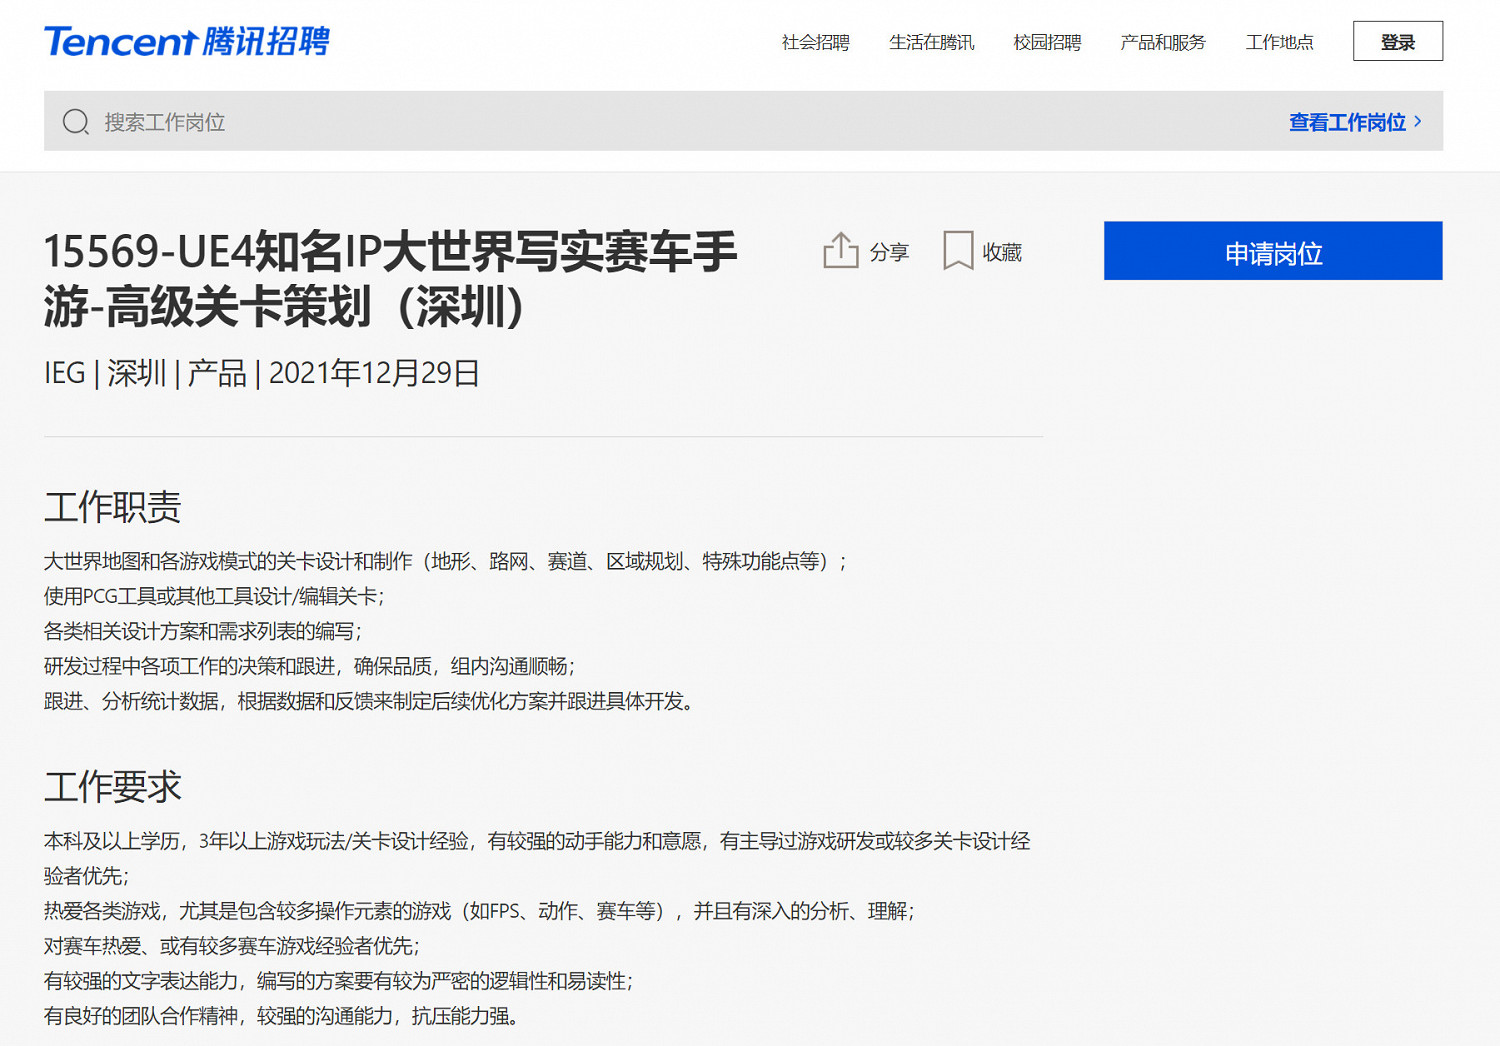Viewport: 1500px width, 1046px height.
Task: Expand jobs via the chevron beside 查看工作岗位
Action: tap(1419, 121)
